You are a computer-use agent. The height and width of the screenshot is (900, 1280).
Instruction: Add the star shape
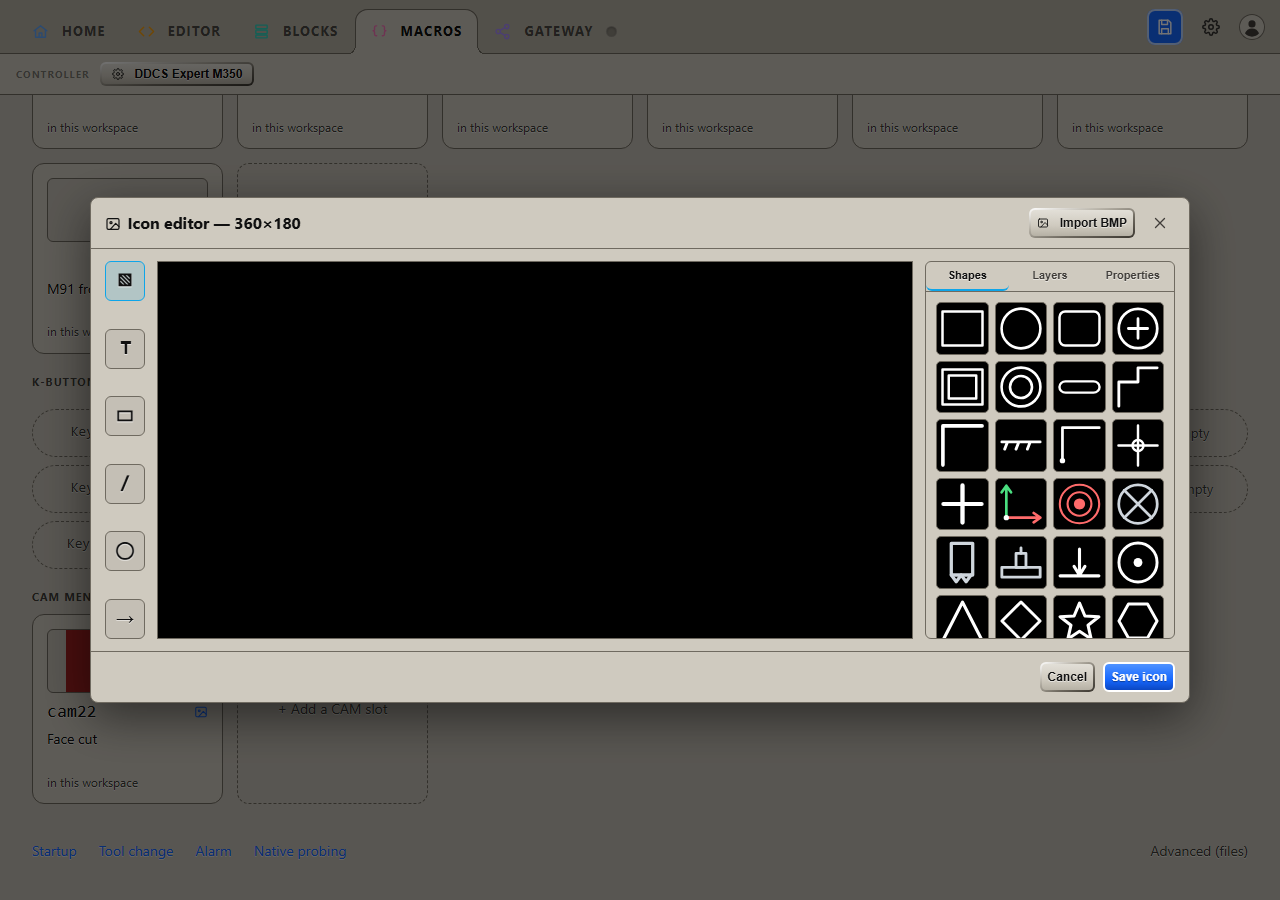click(x=1079, y=617)
